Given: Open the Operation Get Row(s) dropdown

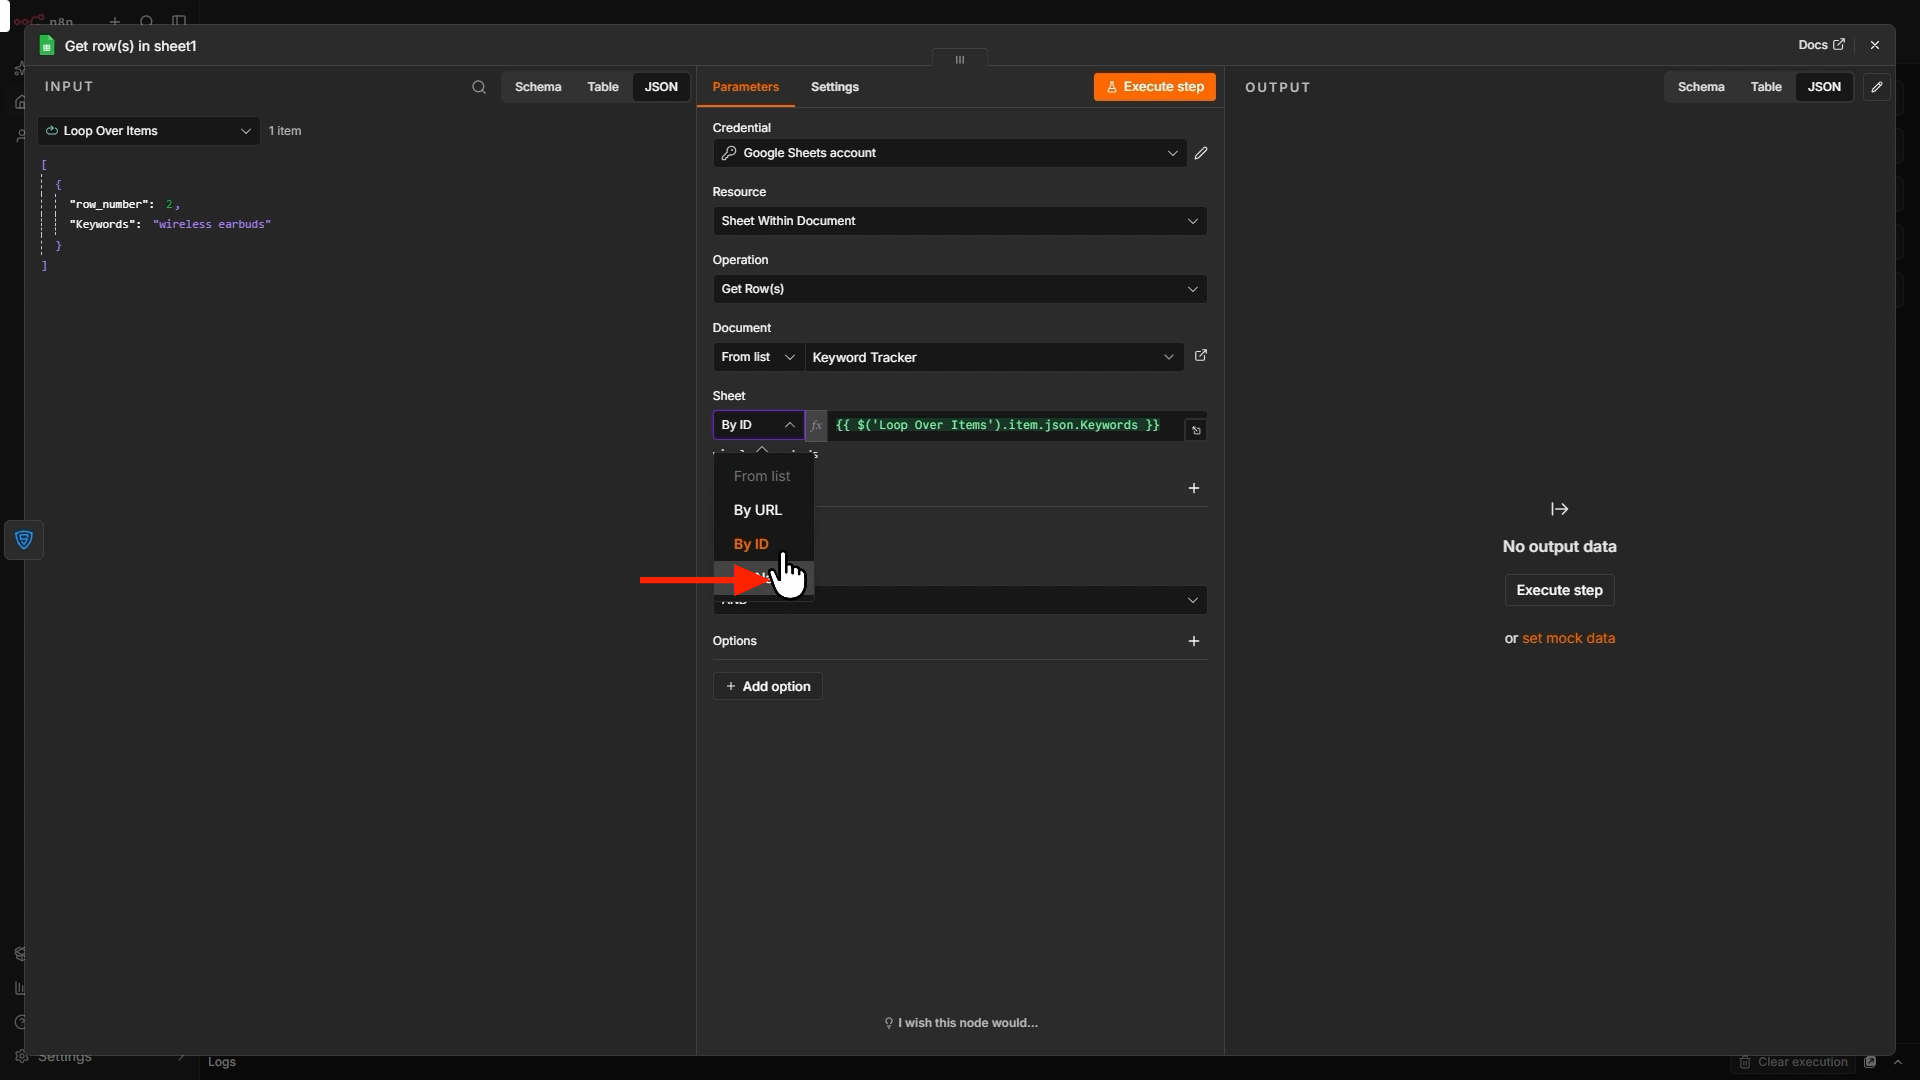Looking at the screenshot, I should pos(960,289).
